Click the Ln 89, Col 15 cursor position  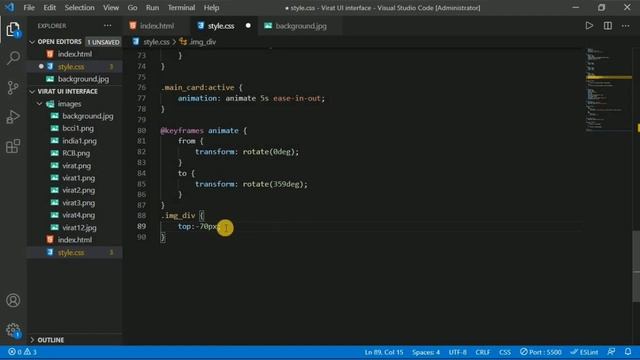(384, 352)
